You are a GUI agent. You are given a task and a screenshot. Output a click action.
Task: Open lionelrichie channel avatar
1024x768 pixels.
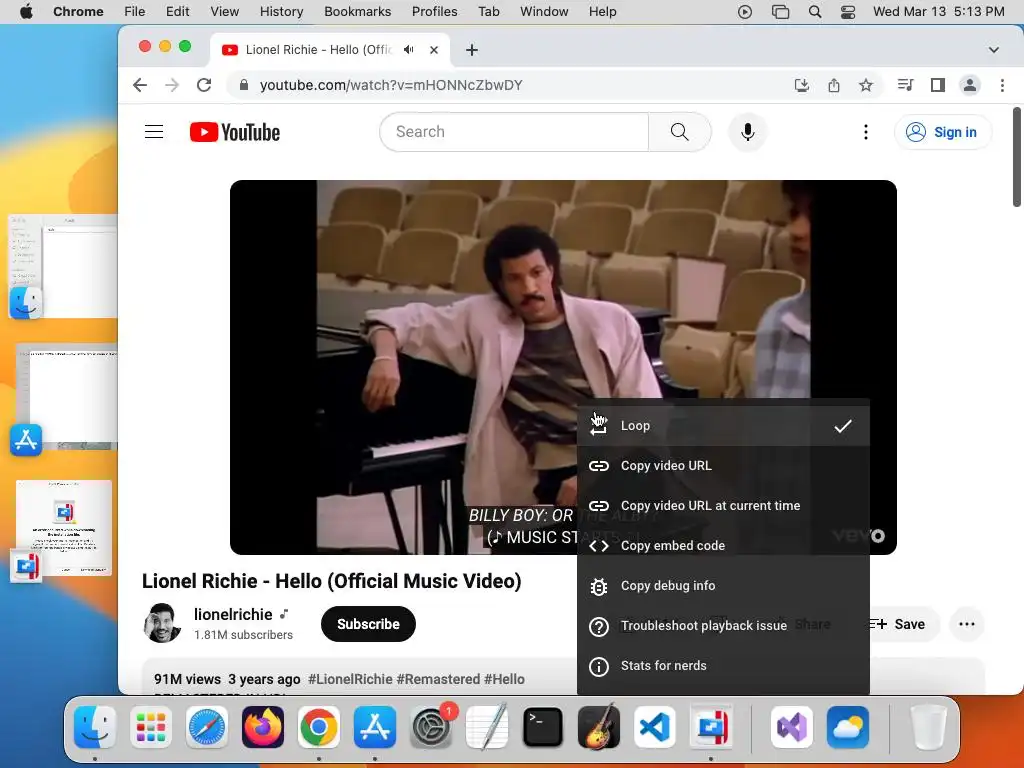pos(162,623)
